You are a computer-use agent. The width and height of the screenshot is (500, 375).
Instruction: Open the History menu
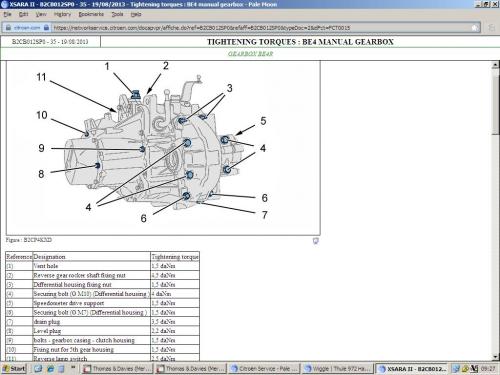62,14
